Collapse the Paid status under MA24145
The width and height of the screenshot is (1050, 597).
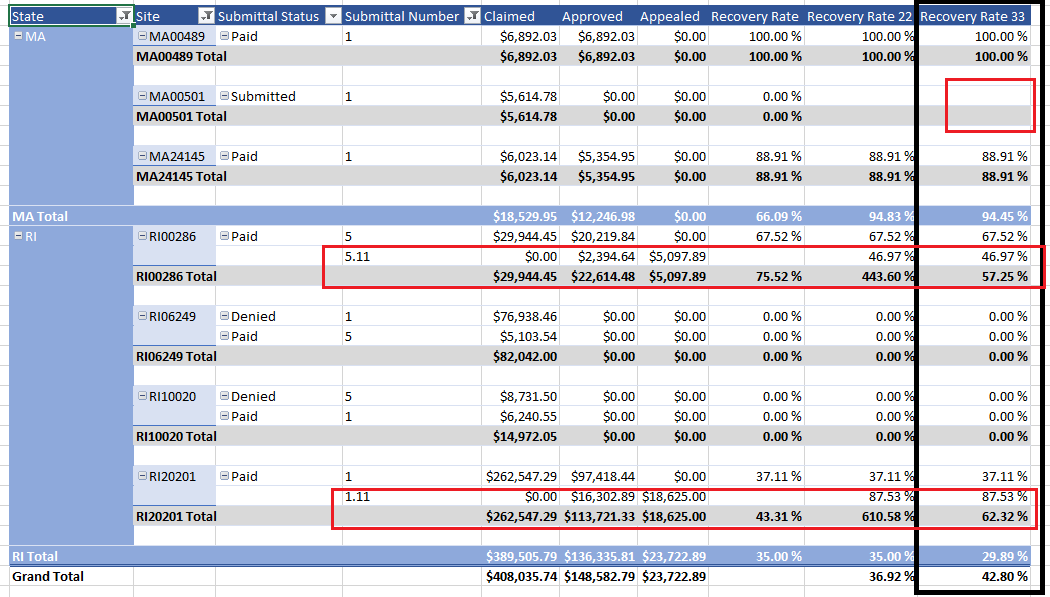pos(225,156)
